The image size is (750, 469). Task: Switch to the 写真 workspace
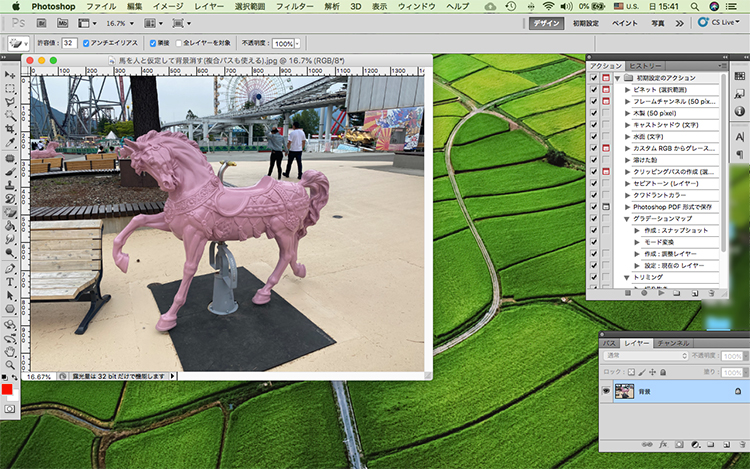click(658, 23)
